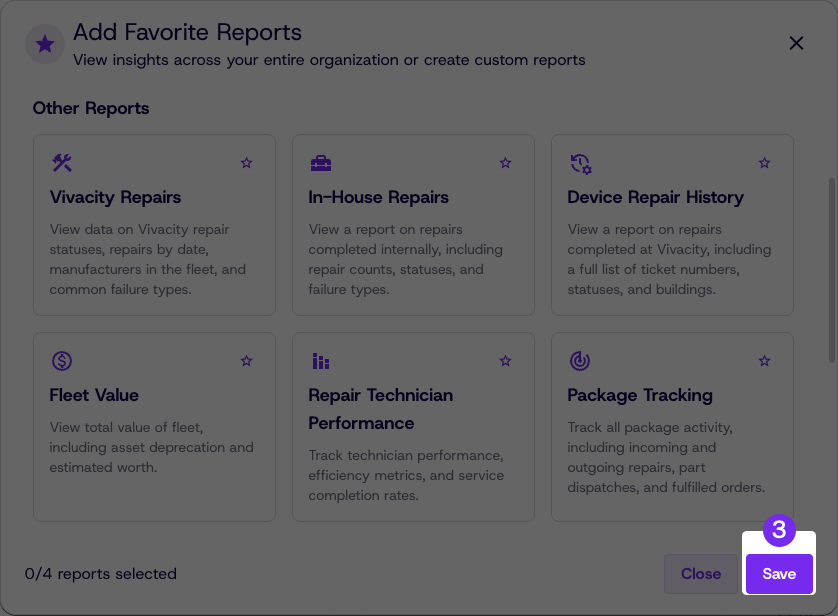This screenshot has width=838, height=616.
Task: Click the dialog's vertical scrollbar
Action: coord(832,271)
